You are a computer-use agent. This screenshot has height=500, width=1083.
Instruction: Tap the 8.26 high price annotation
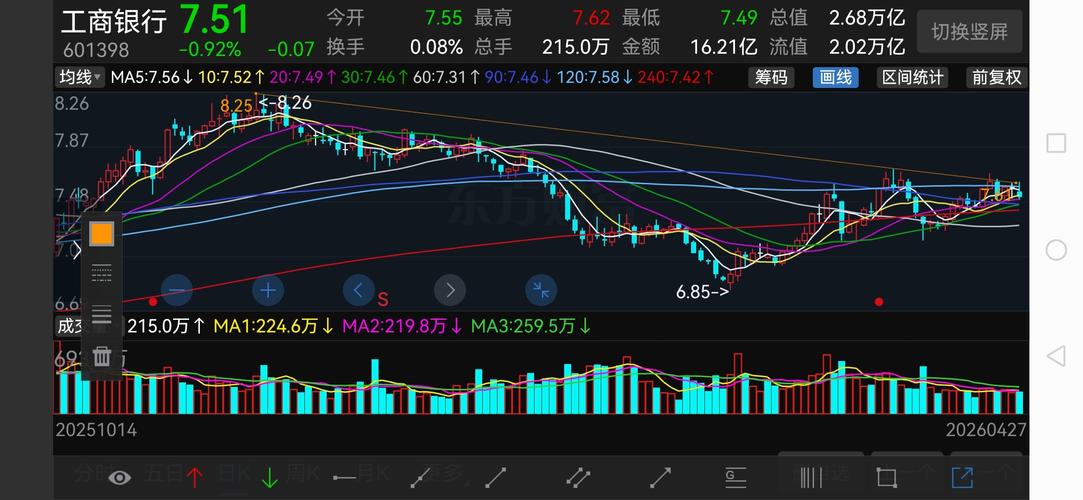click(285, 103)
